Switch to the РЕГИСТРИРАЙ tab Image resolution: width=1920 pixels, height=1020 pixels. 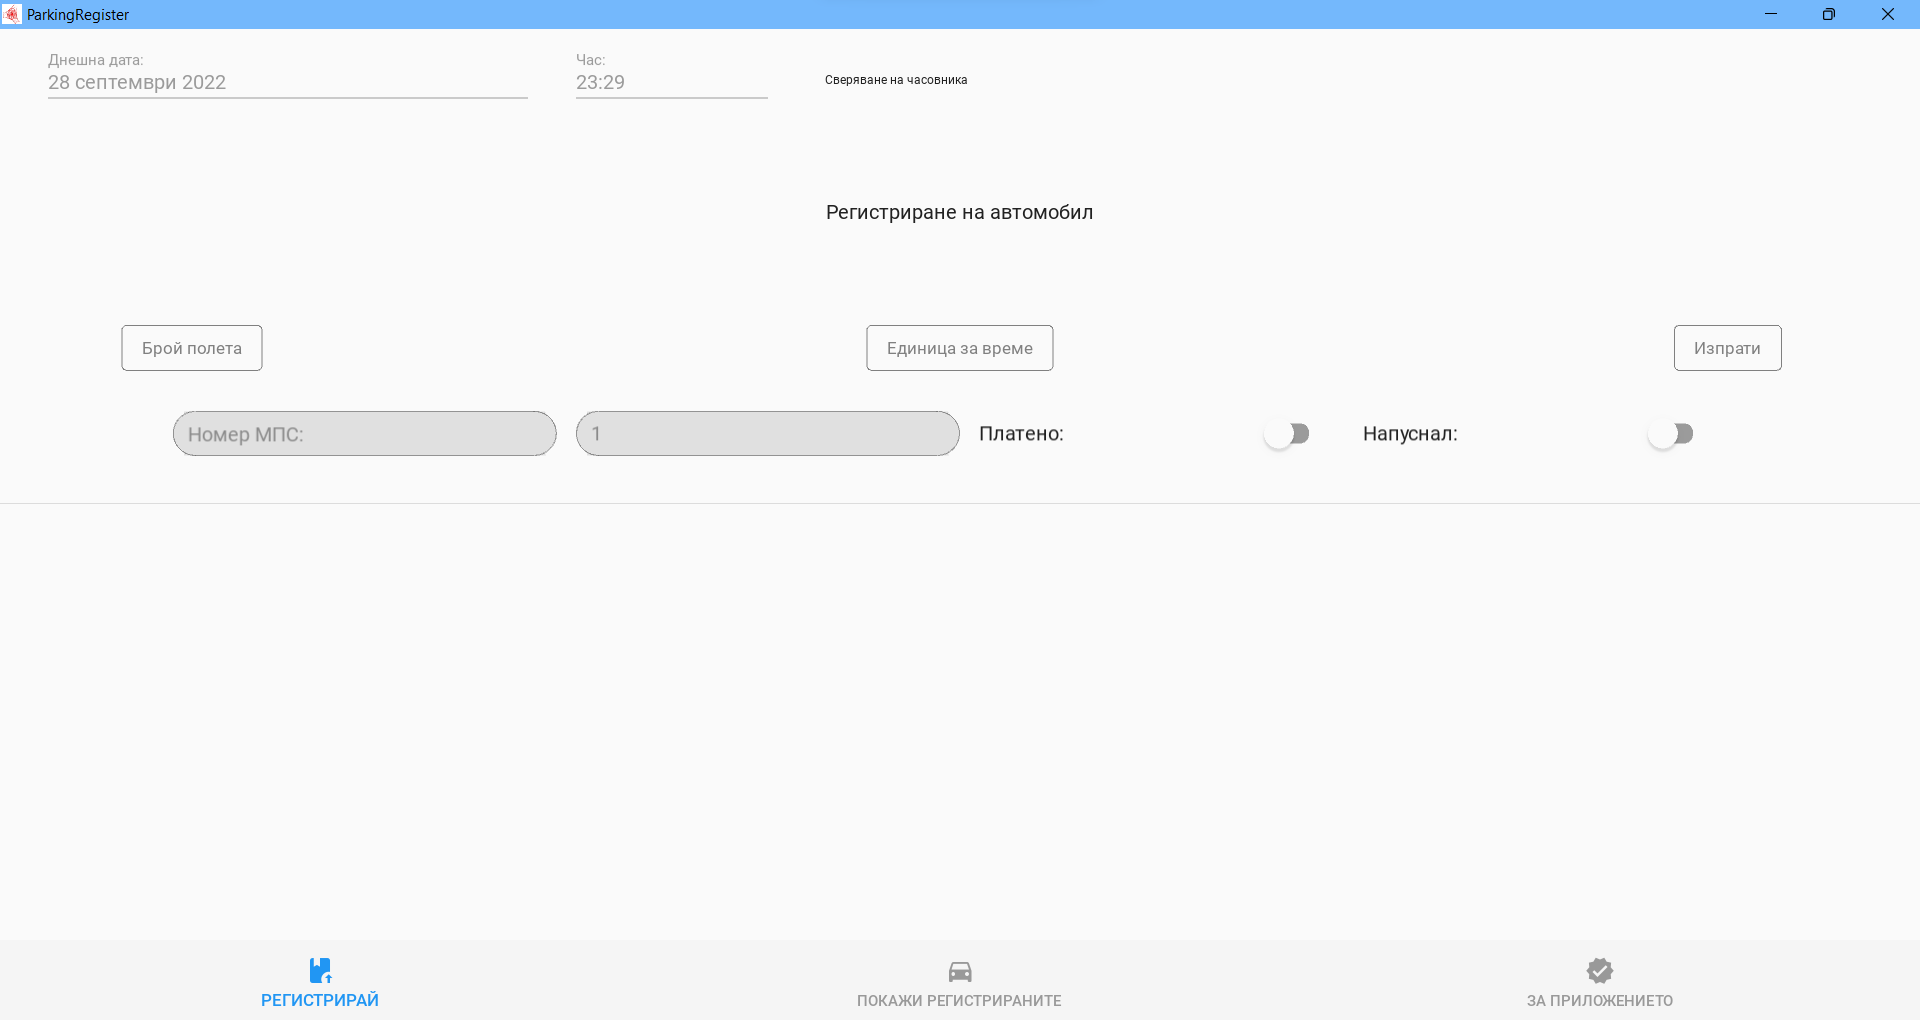click(320, 999)
